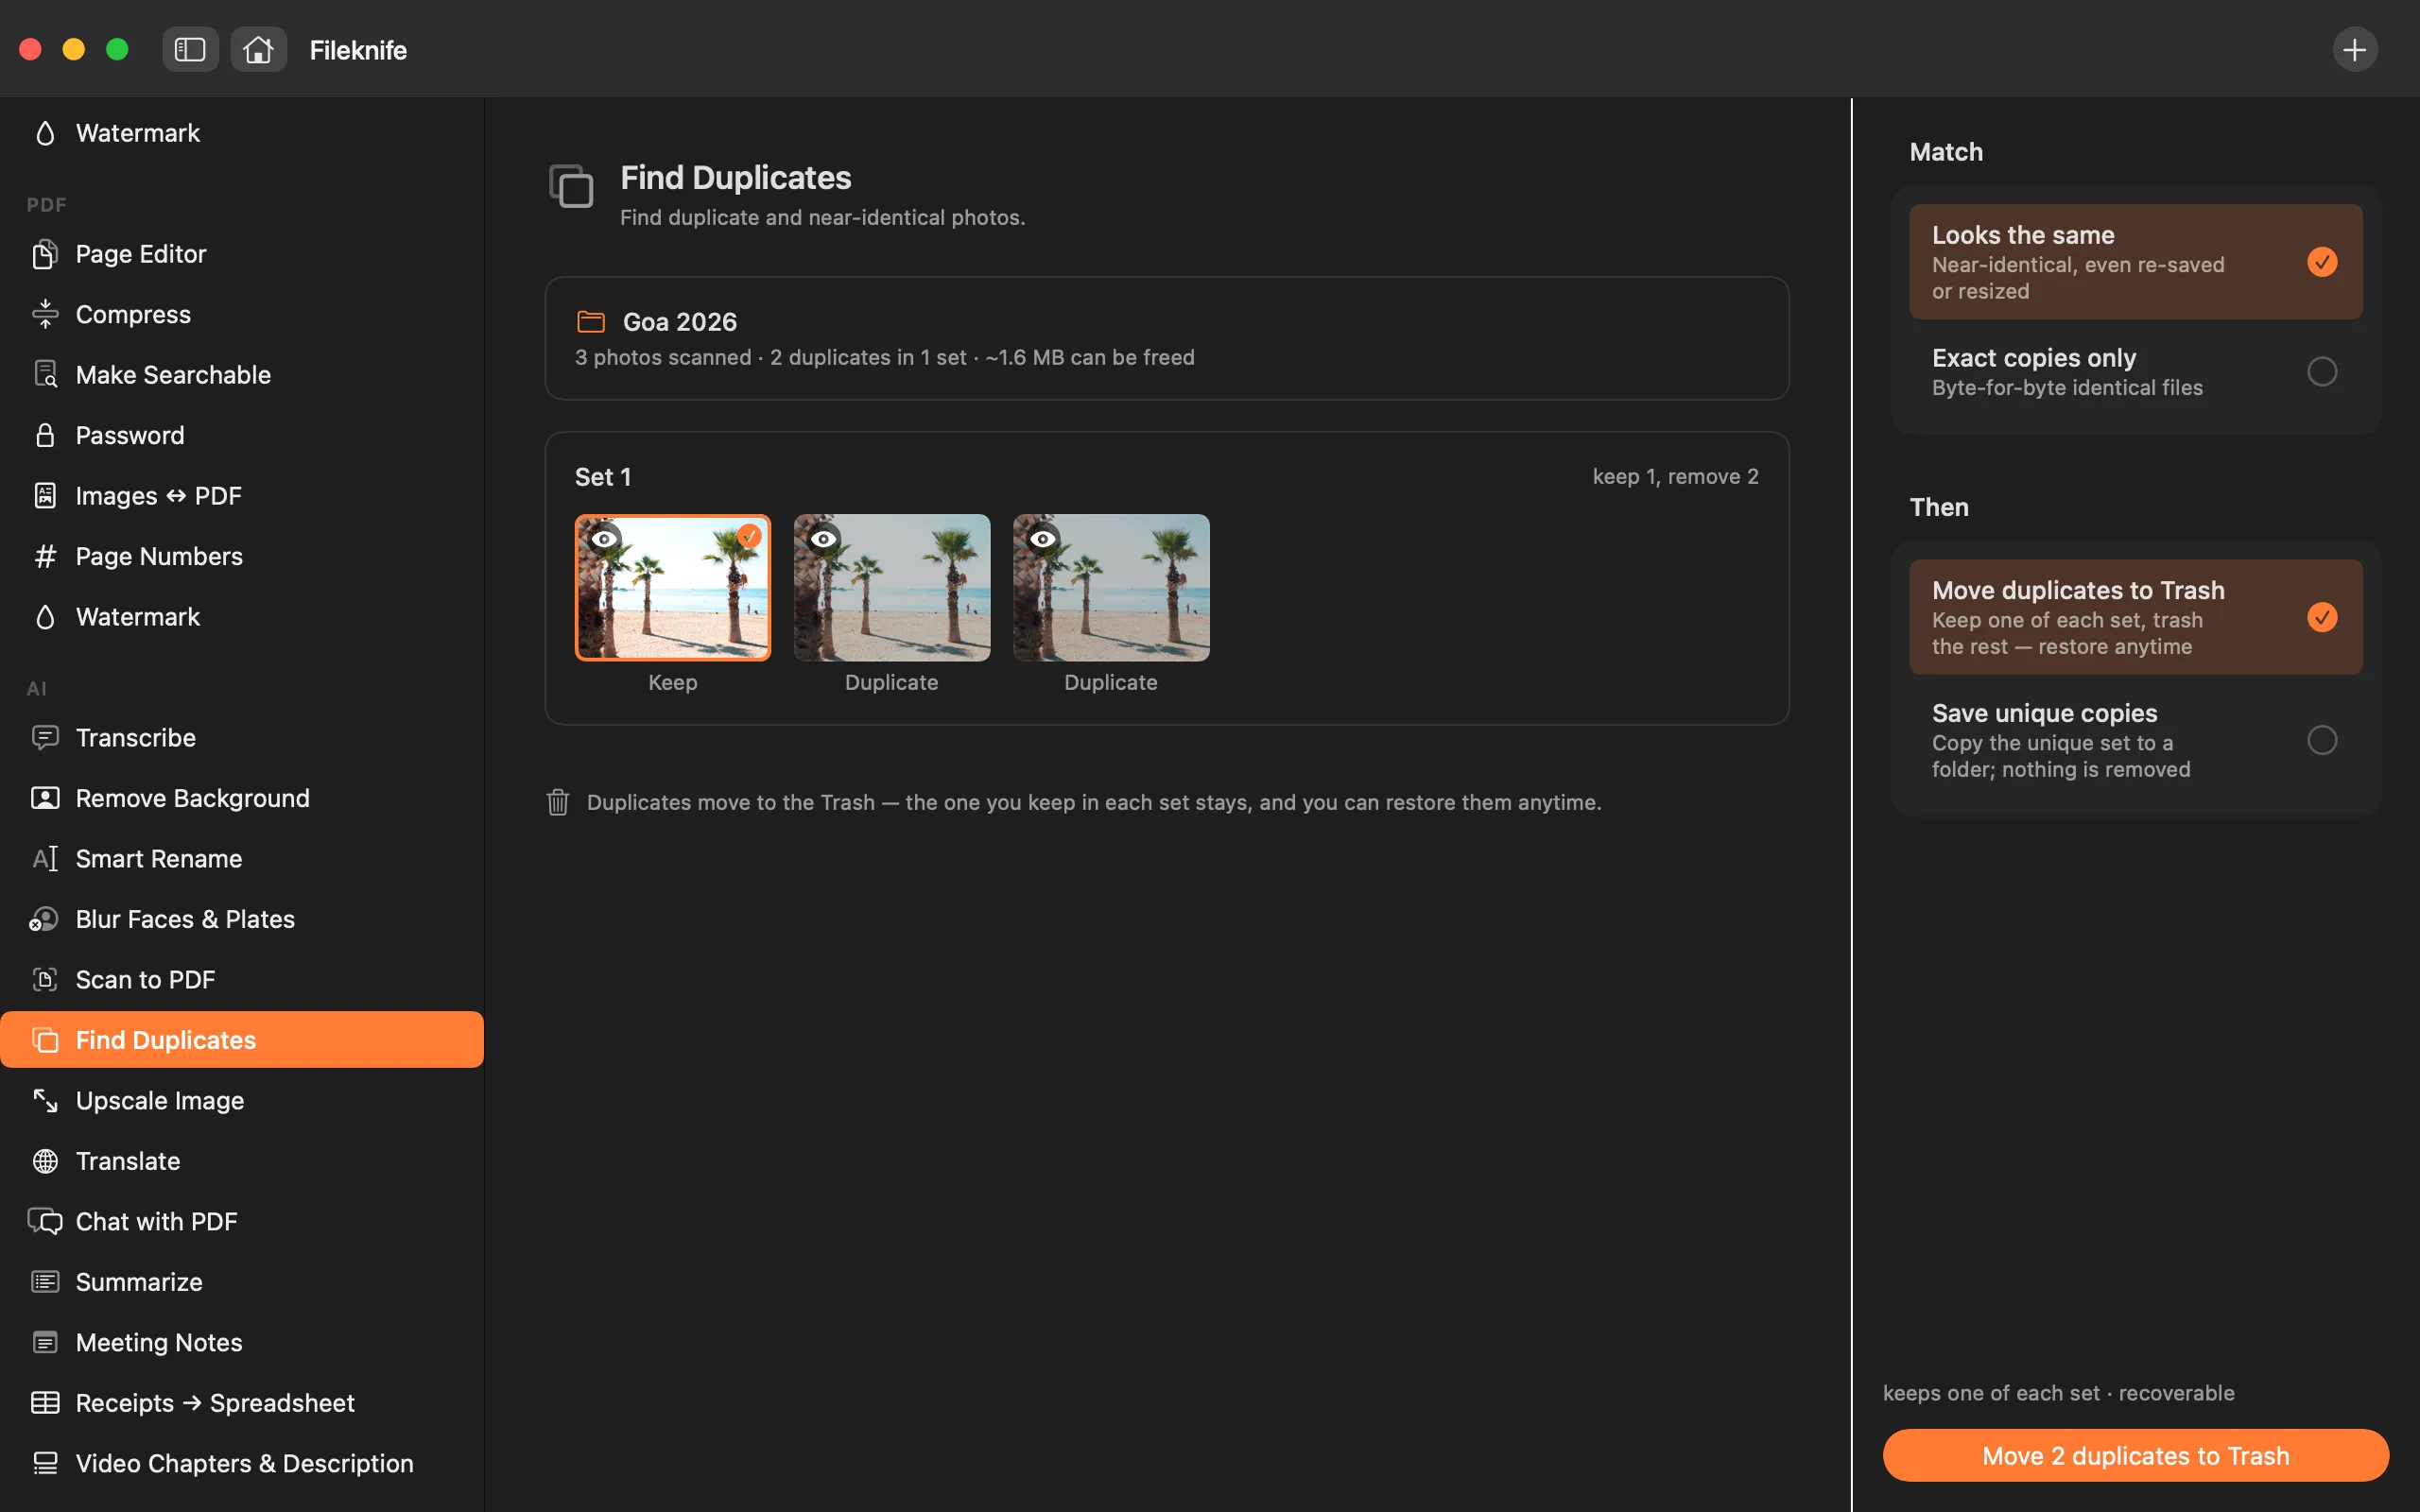The height and width of the screenshot is (1512, 2420).
Task: Select the Exact copies only option
Action: pyautogui.click(x=2135, y=372)
